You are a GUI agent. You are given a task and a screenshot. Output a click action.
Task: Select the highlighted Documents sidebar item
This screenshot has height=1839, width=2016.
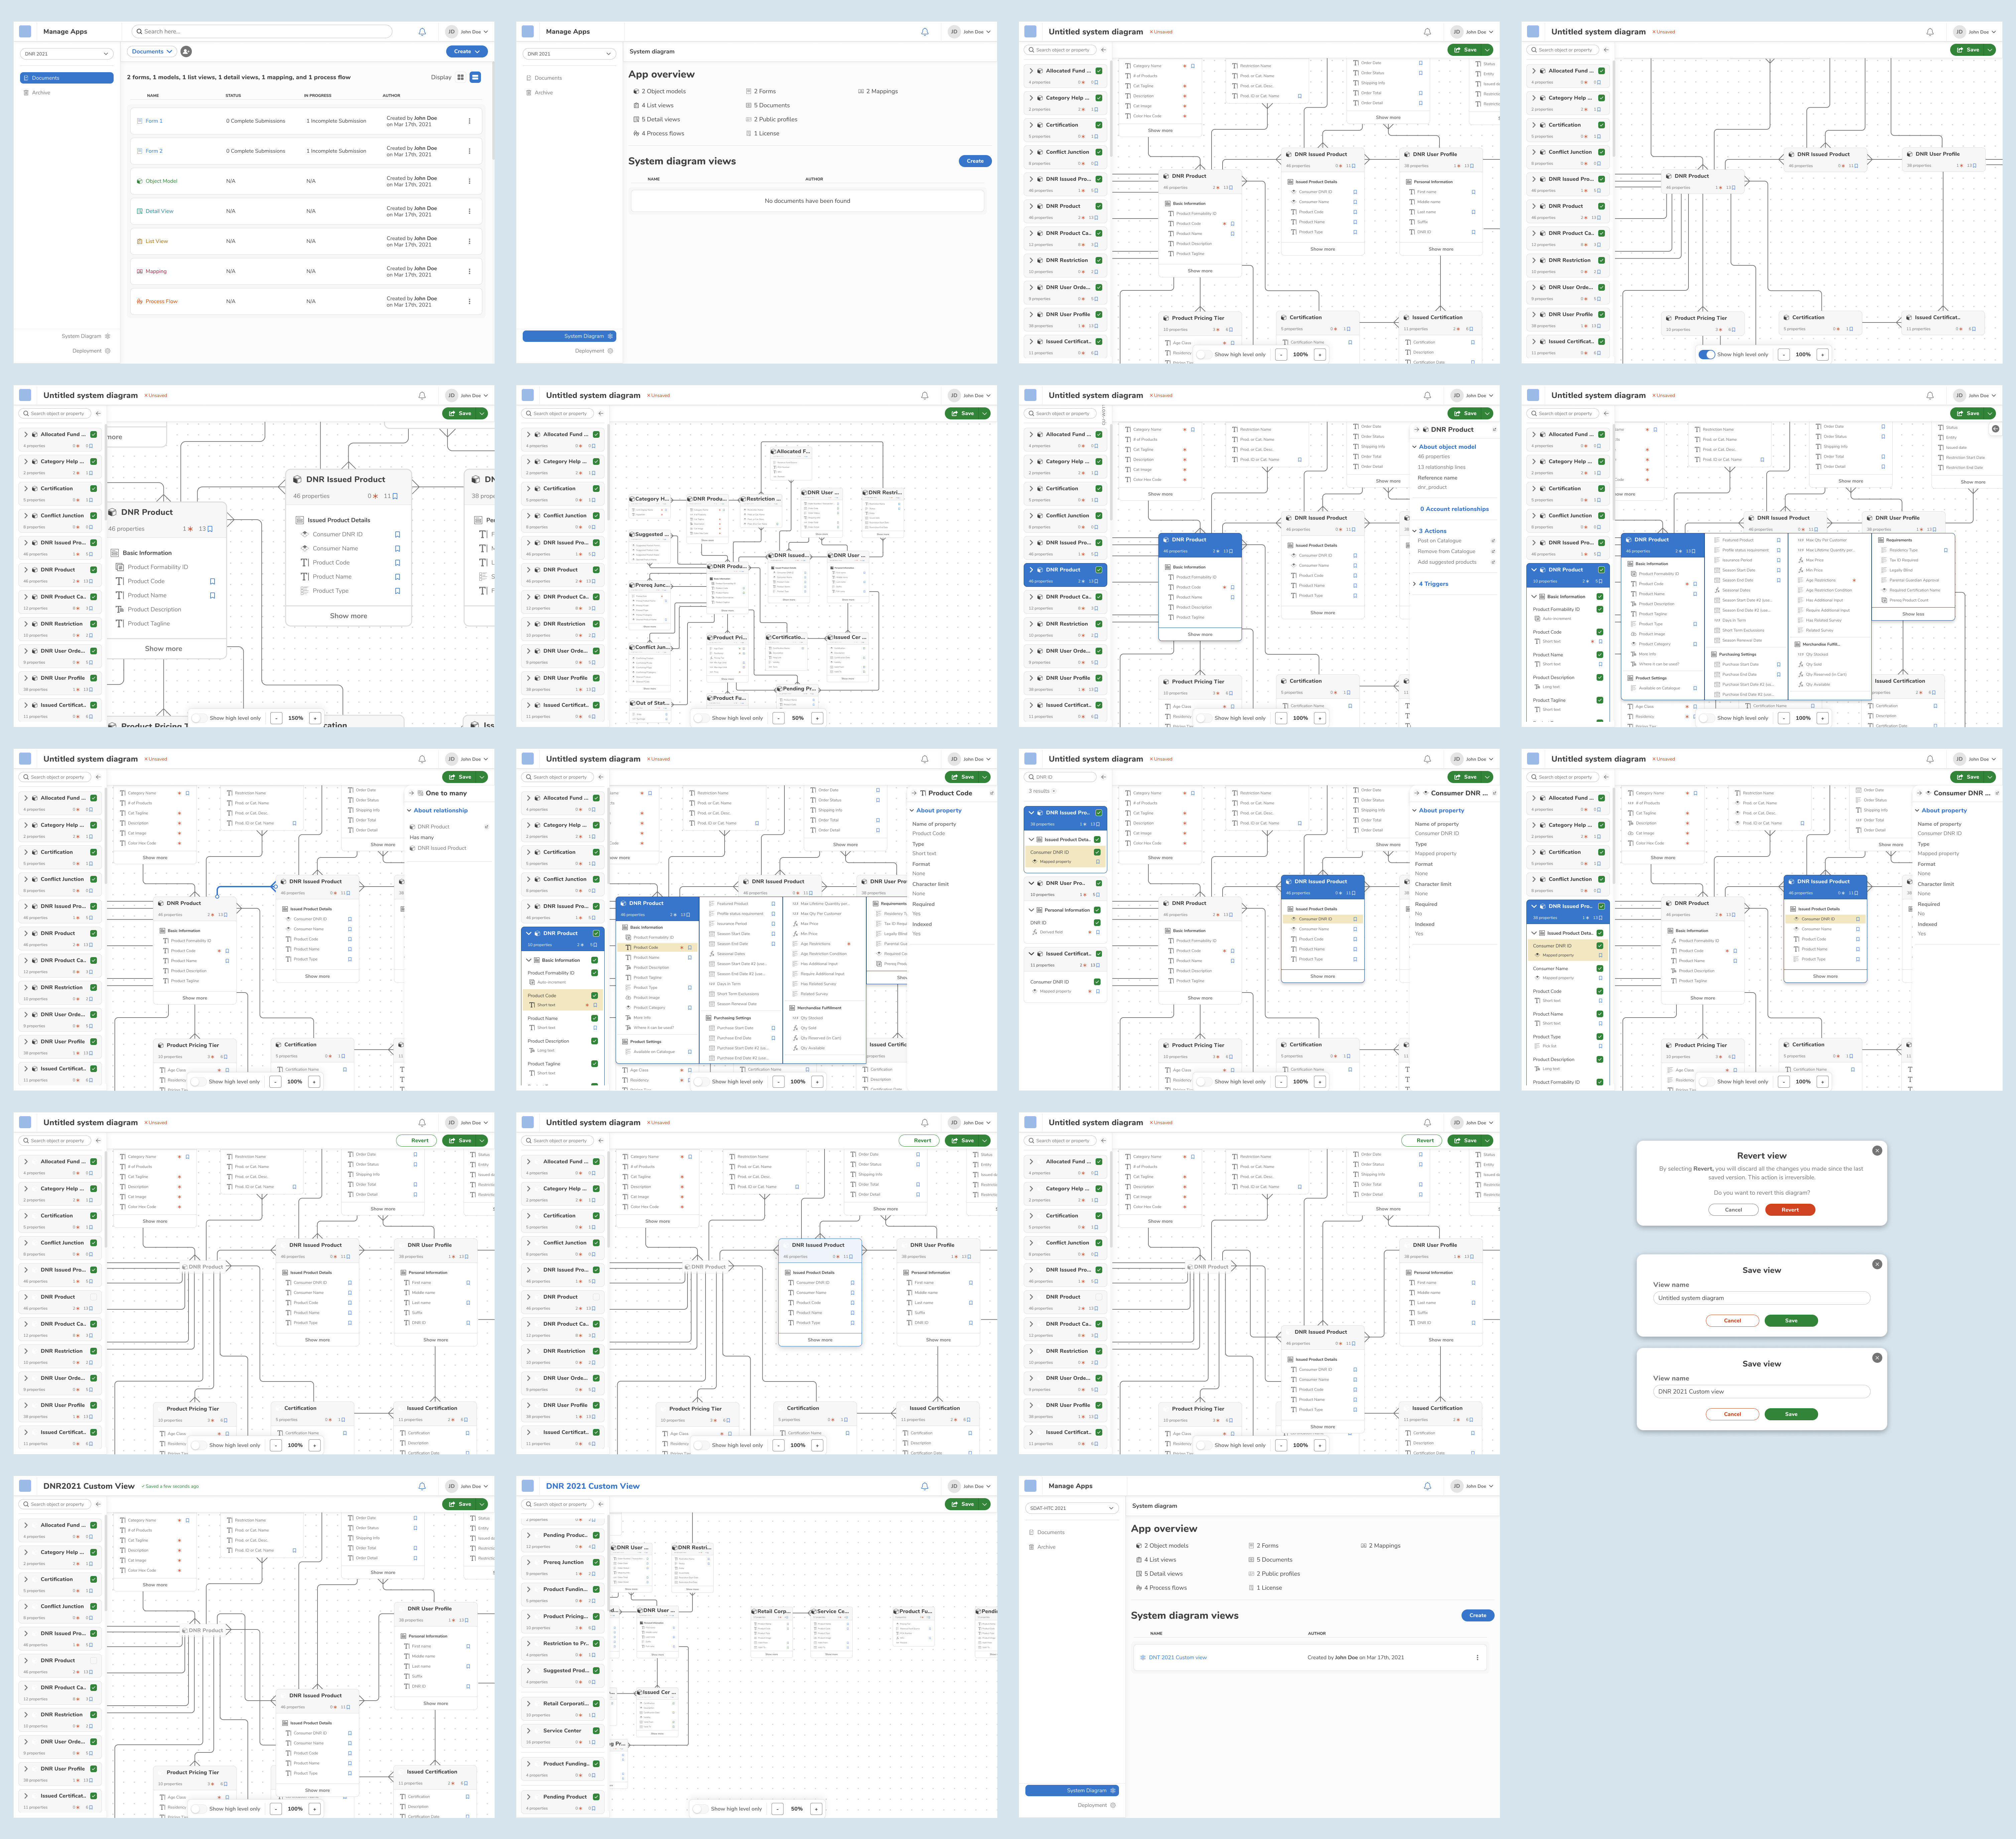pyautogui.click(x=67, y=78)
